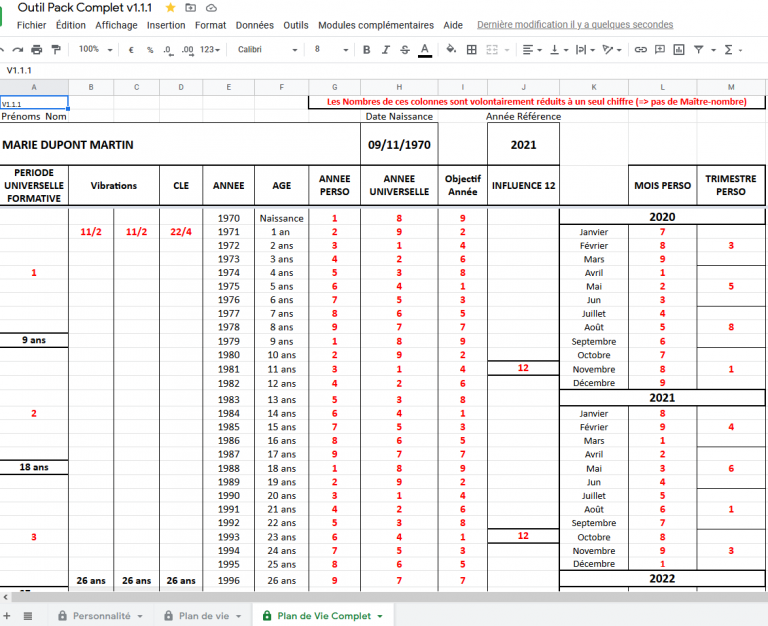Toggle strikethrough formatting
The width and height of the screenshot is (768, 626).
(x=405, y=49)
